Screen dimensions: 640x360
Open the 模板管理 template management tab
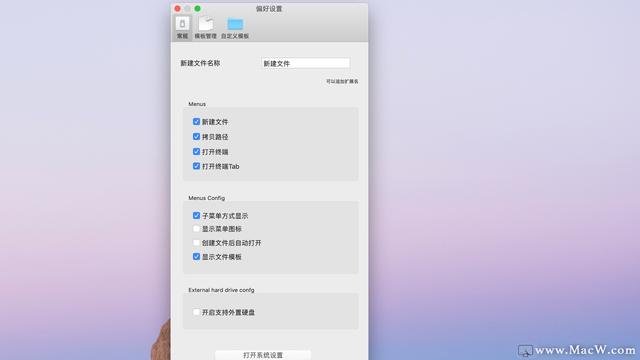pos(205,28)
